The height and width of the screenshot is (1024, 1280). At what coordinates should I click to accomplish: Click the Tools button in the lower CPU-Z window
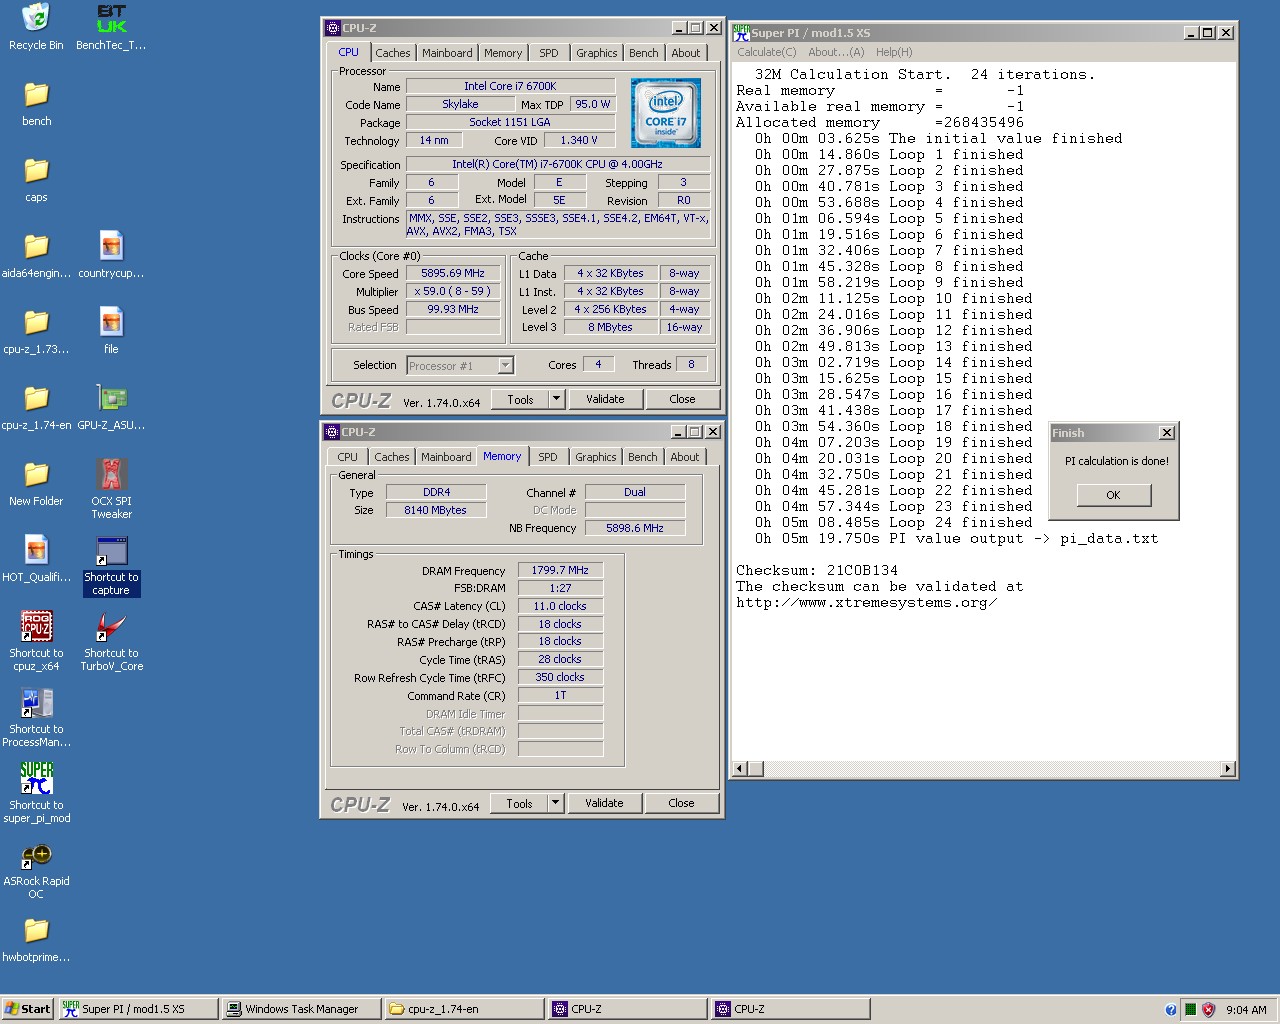pyautogui.click(x=519, y=803)
